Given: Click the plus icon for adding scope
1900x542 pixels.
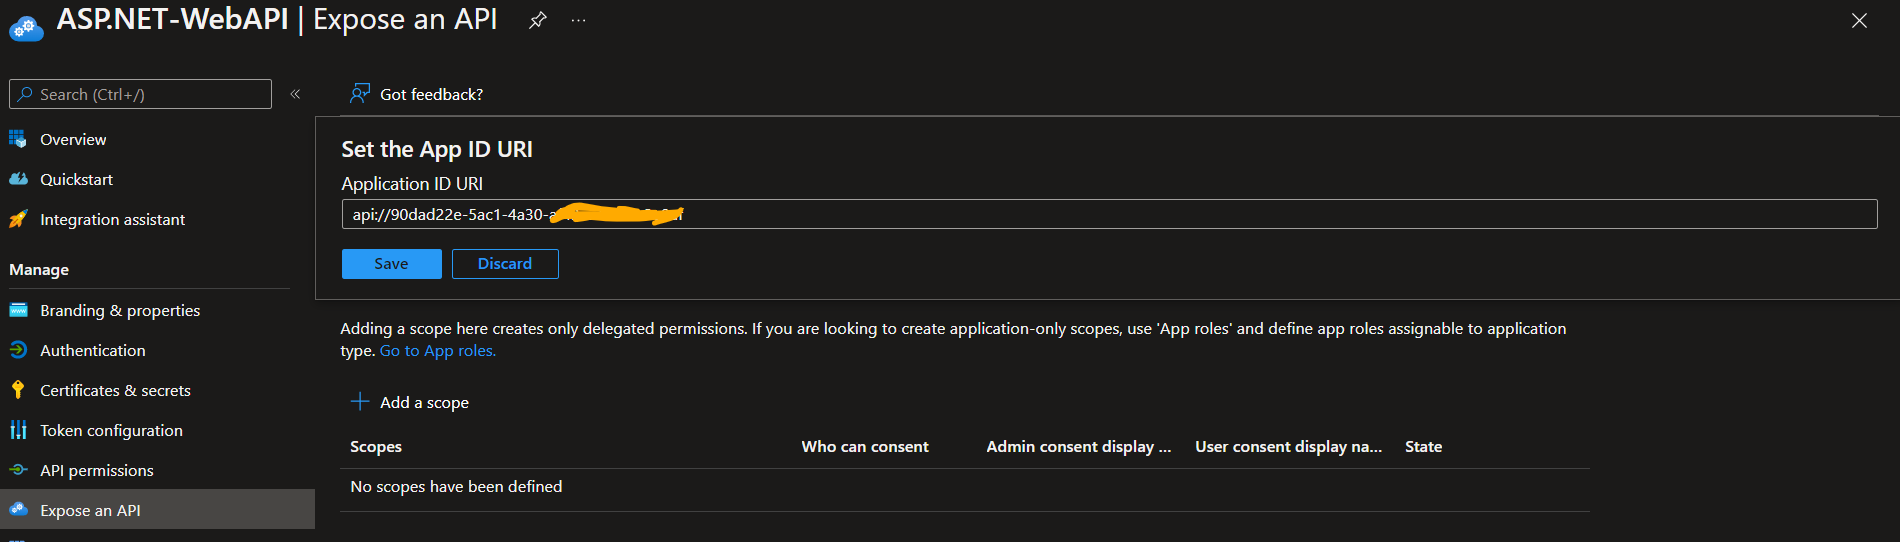Looking at the screenshot, I should point(360,402).
